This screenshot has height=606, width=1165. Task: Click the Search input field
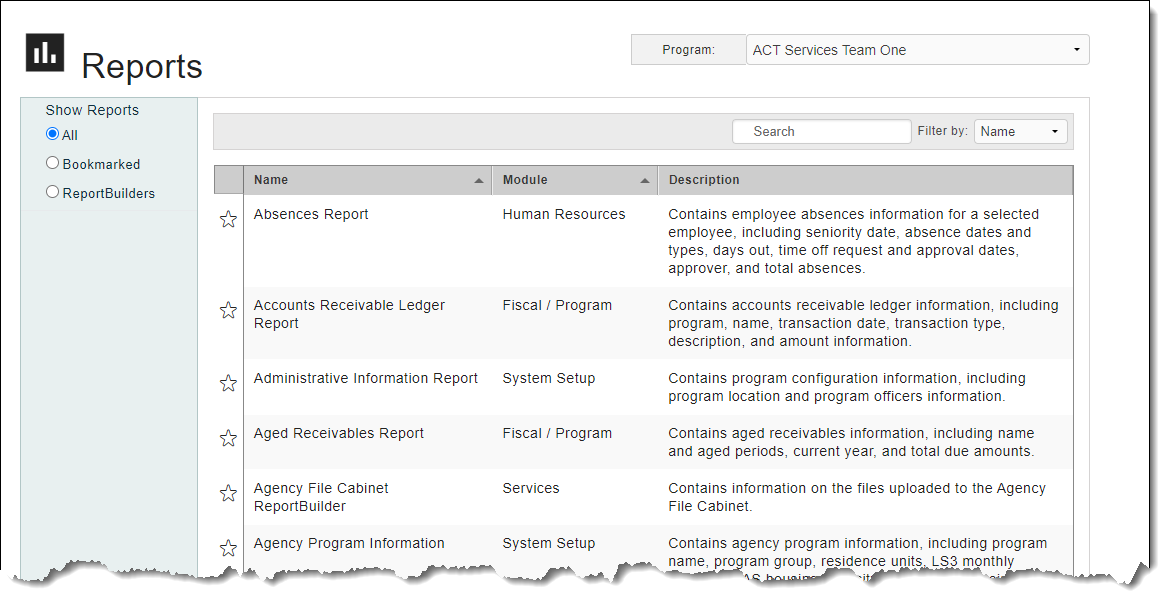(x=821, y=132)
